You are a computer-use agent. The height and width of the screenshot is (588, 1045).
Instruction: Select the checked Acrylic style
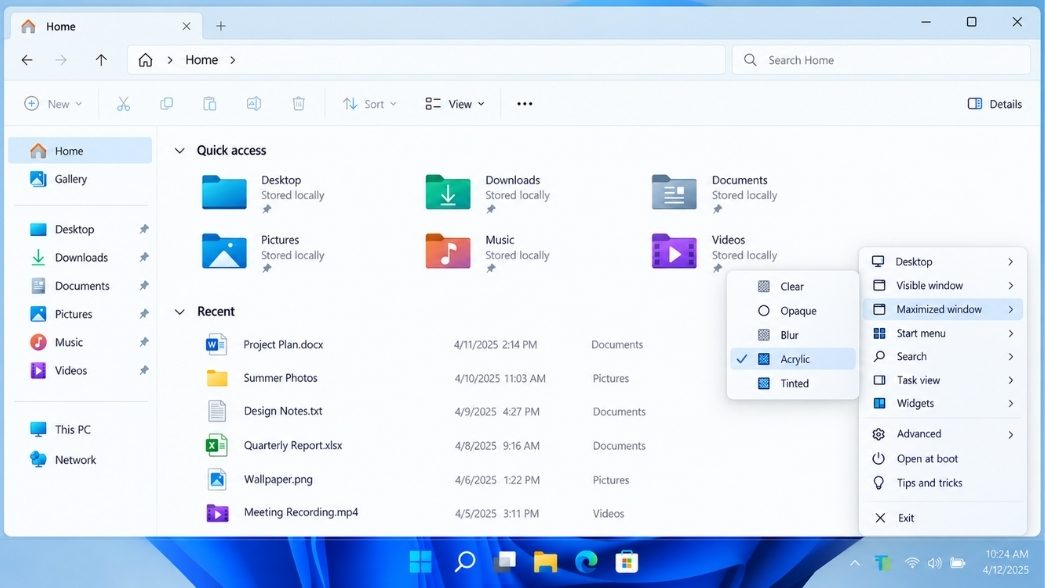(x=792, y=359)
